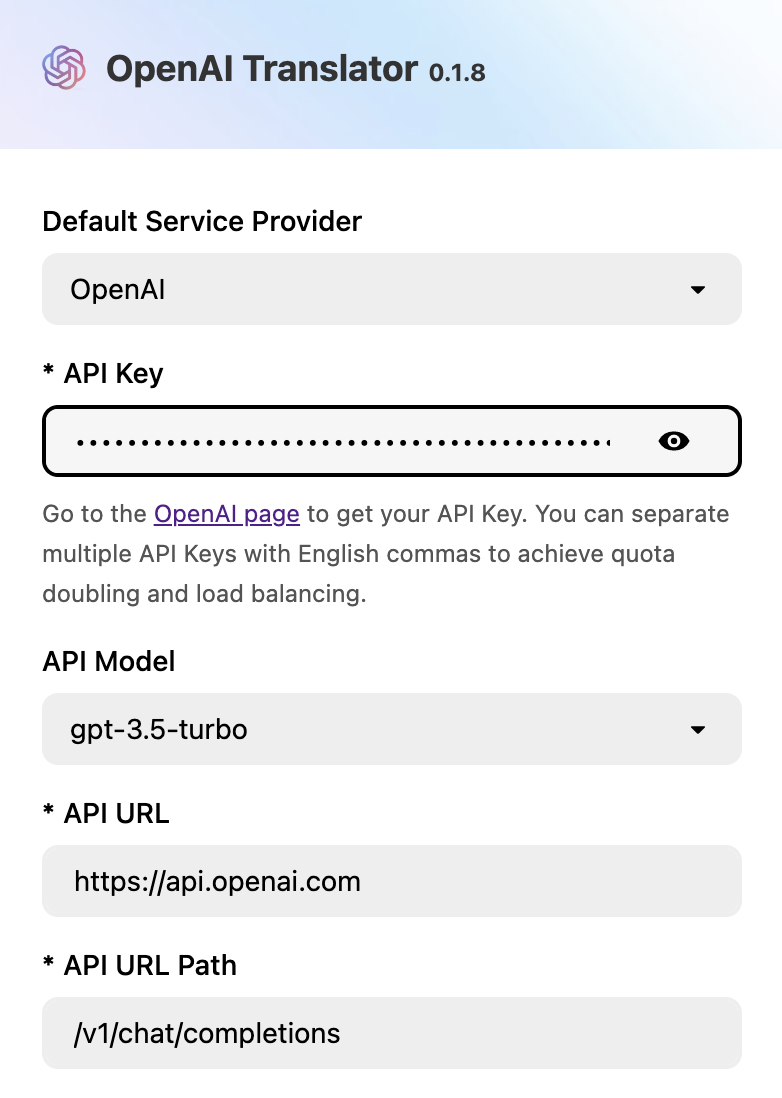Select the OpenAI option showing in provider field
This screenshot has width=782, height=1098.
[x=117, y=289]
